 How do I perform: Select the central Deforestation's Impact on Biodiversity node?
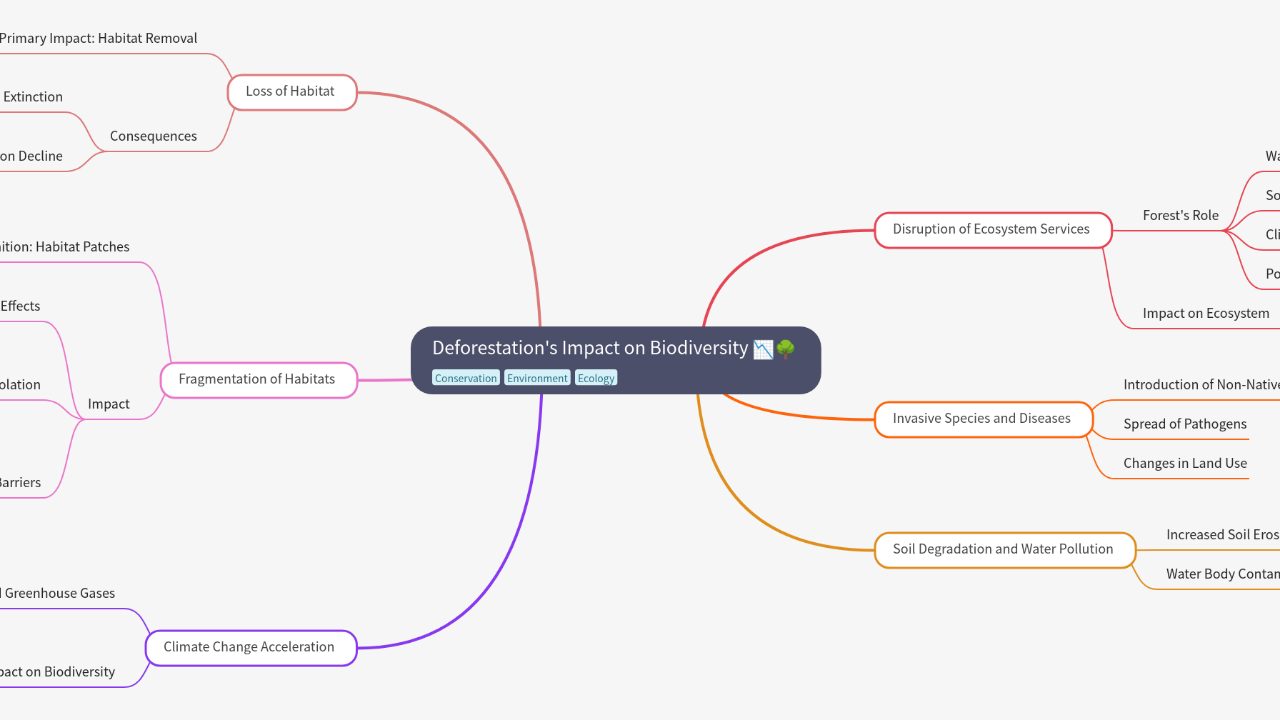click(616, 360)
